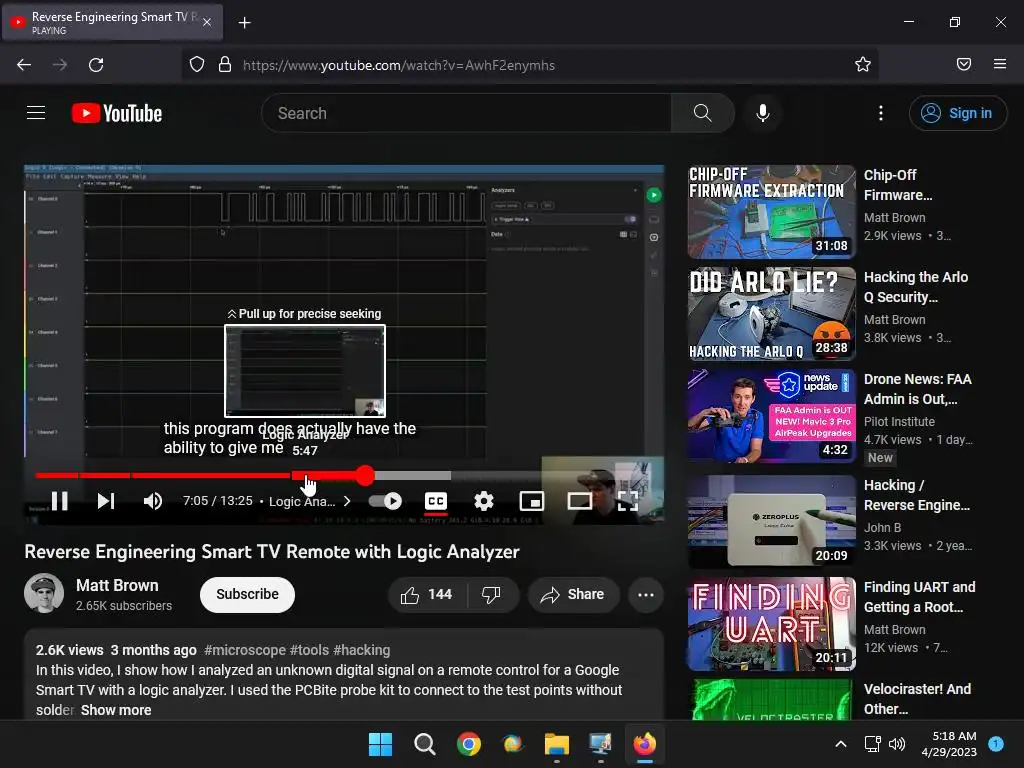Enable miniplayer mode

point(532,501)
